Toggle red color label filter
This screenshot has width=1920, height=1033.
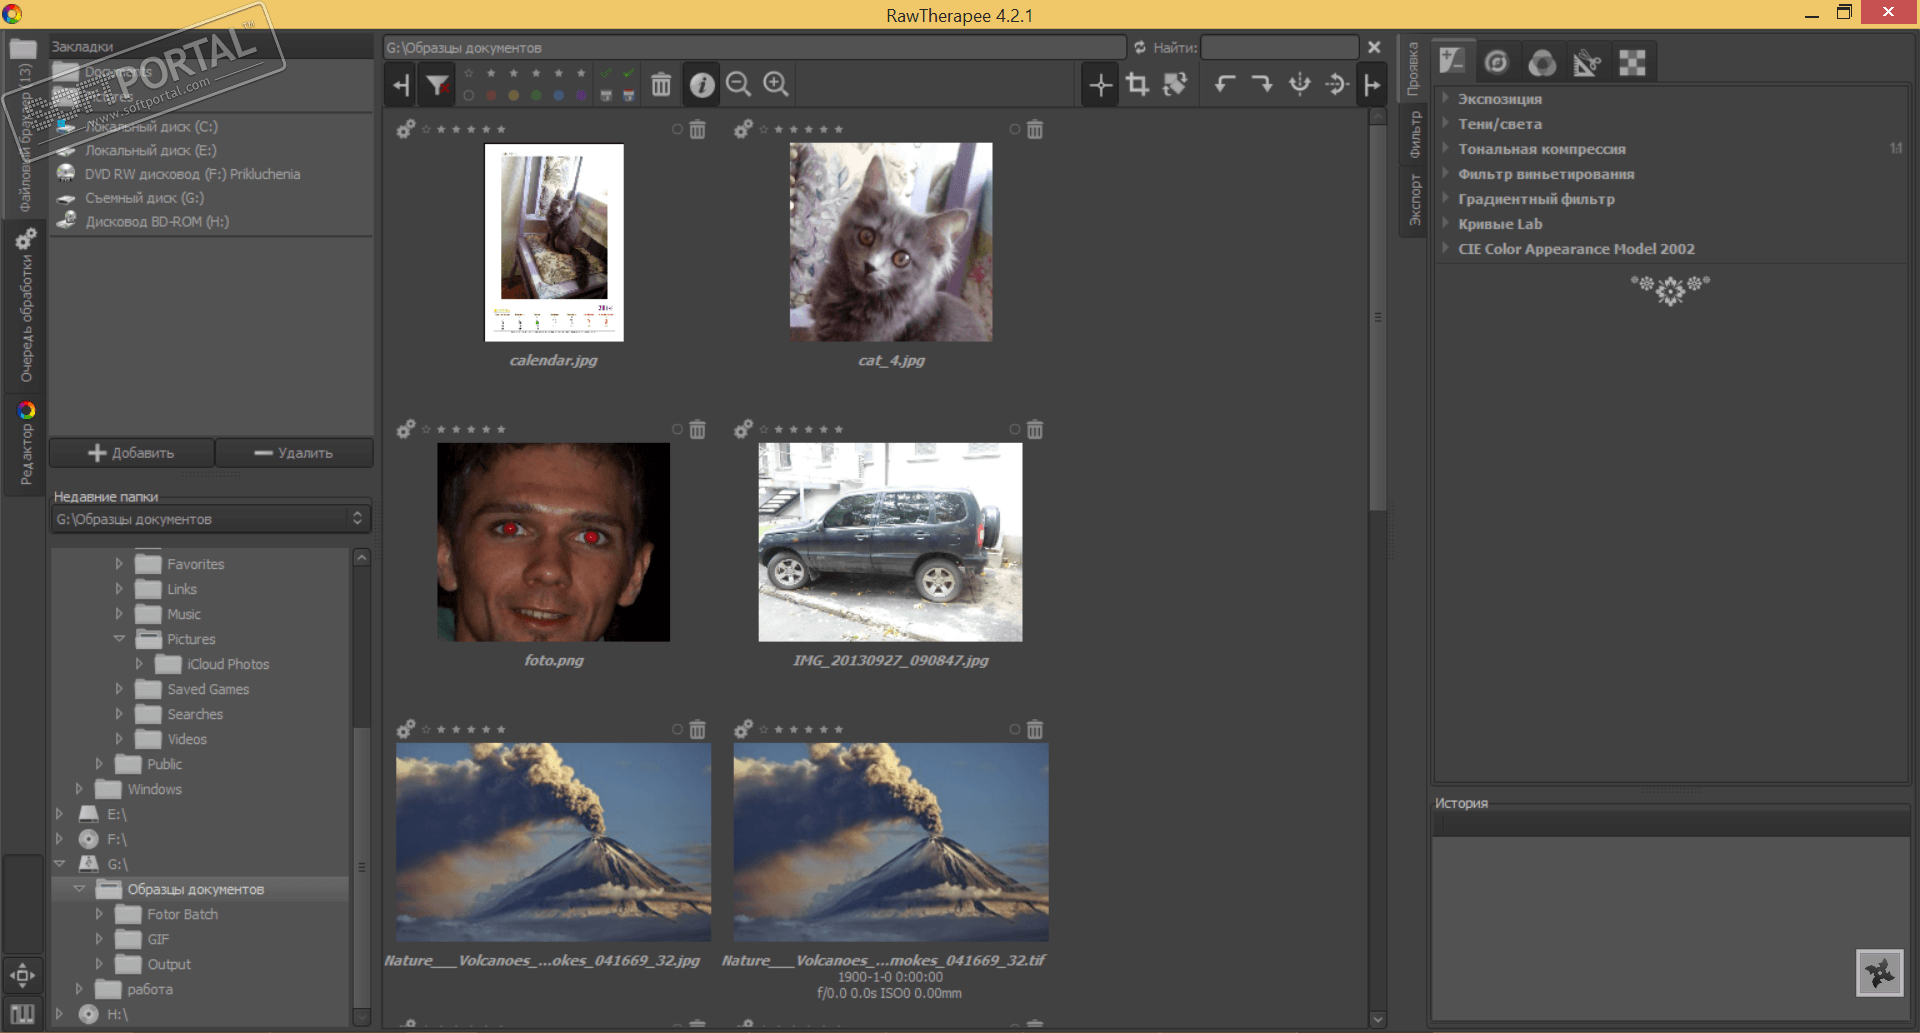pos(491,96)
